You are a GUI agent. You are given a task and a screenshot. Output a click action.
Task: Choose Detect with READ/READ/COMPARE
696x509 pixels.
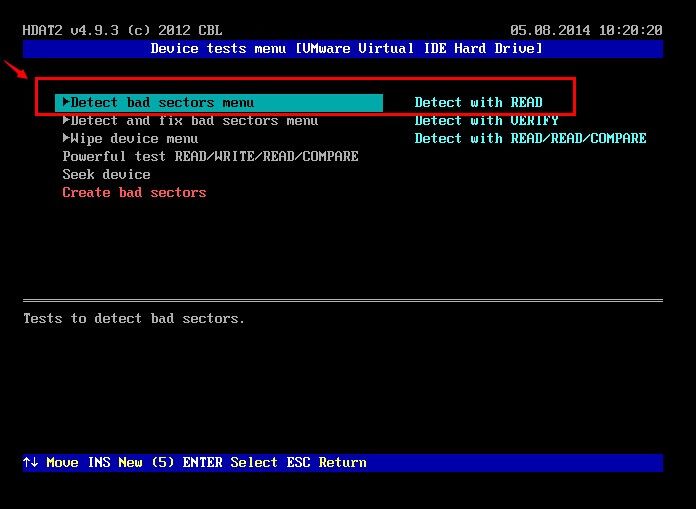(530, 138)
